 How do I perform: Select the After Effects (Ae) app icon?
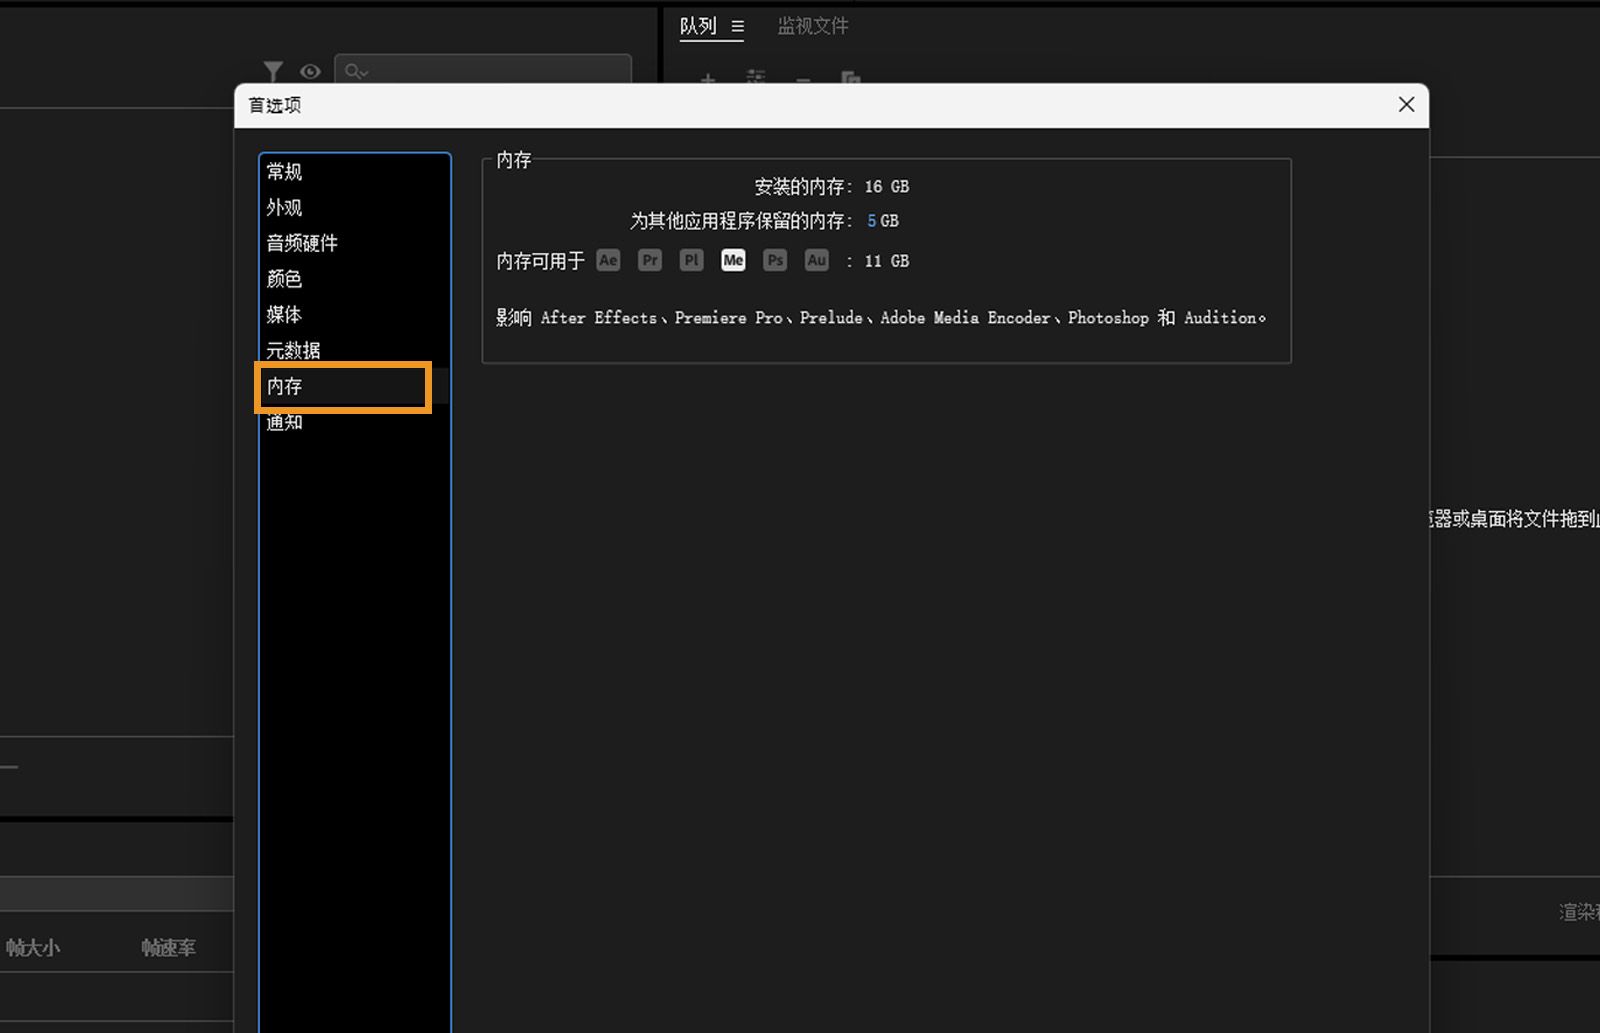(608, 260)
